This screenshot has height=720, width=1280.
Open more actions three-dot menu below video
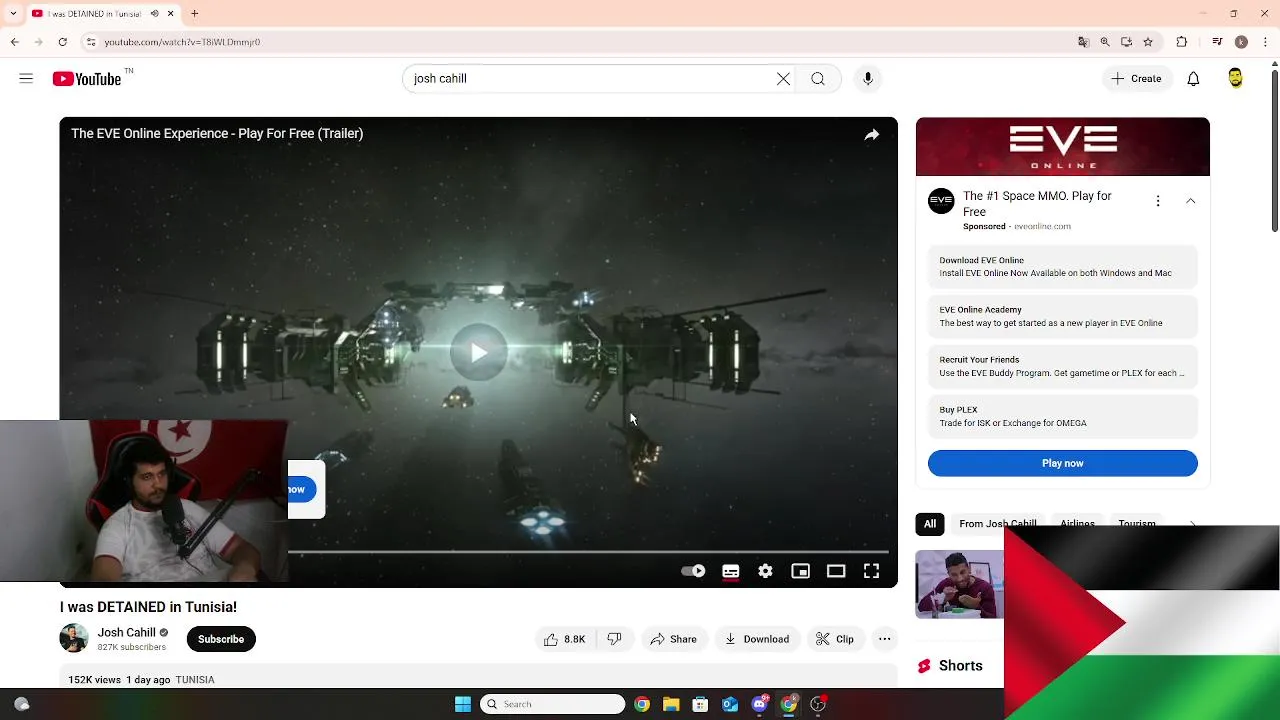pos(884,639)
